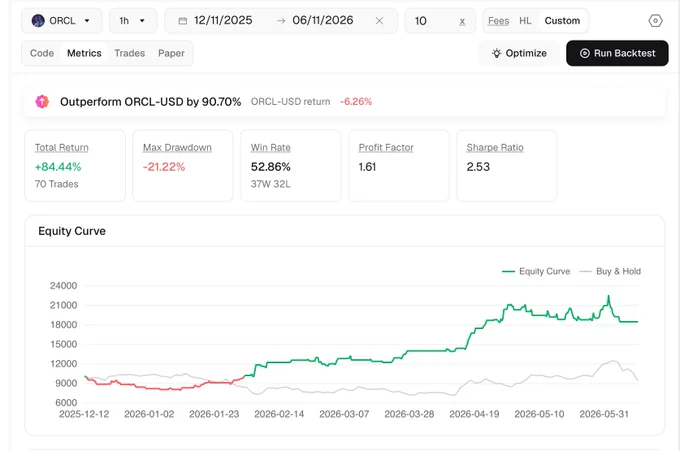Clear the date range with X icon

pyautogui.click(x=379, y=21)
